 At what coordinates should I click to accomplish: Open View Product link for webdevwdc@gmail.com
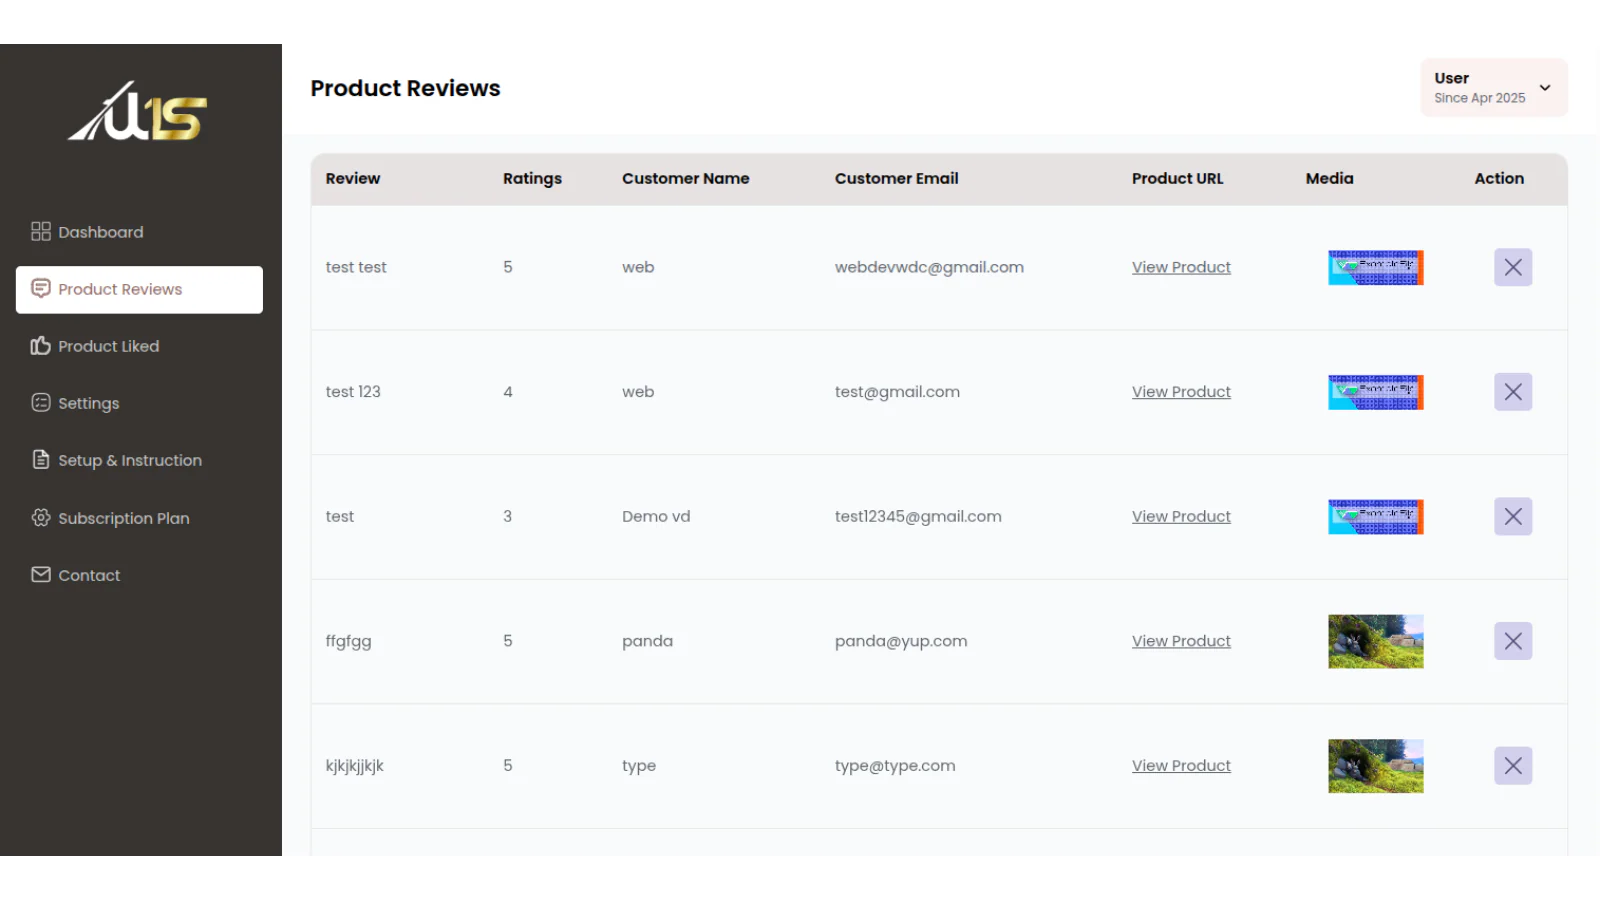click(1181, 267)
